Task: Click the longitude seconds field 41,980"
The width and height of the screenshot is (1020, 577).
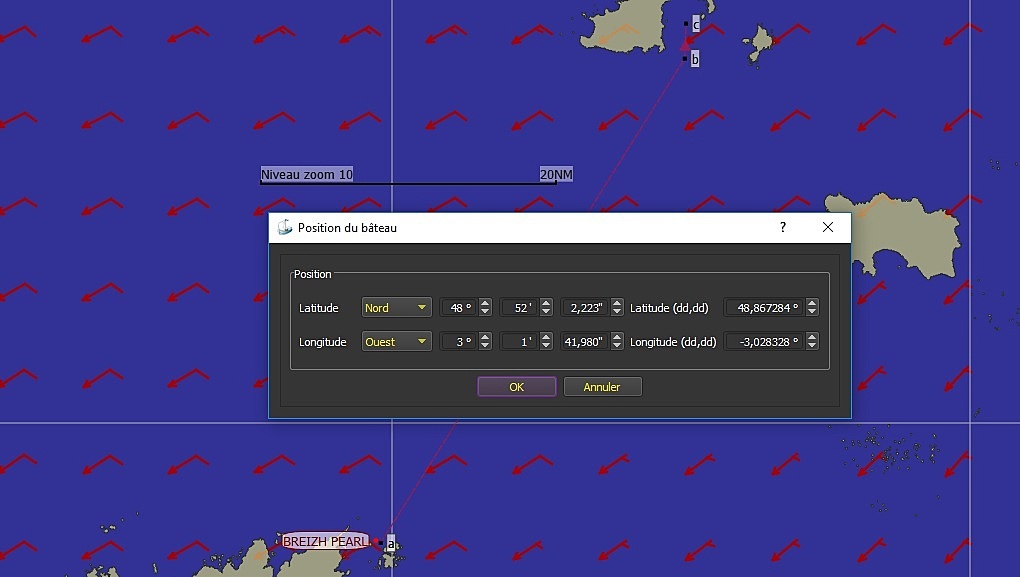Action: point(585,342)
